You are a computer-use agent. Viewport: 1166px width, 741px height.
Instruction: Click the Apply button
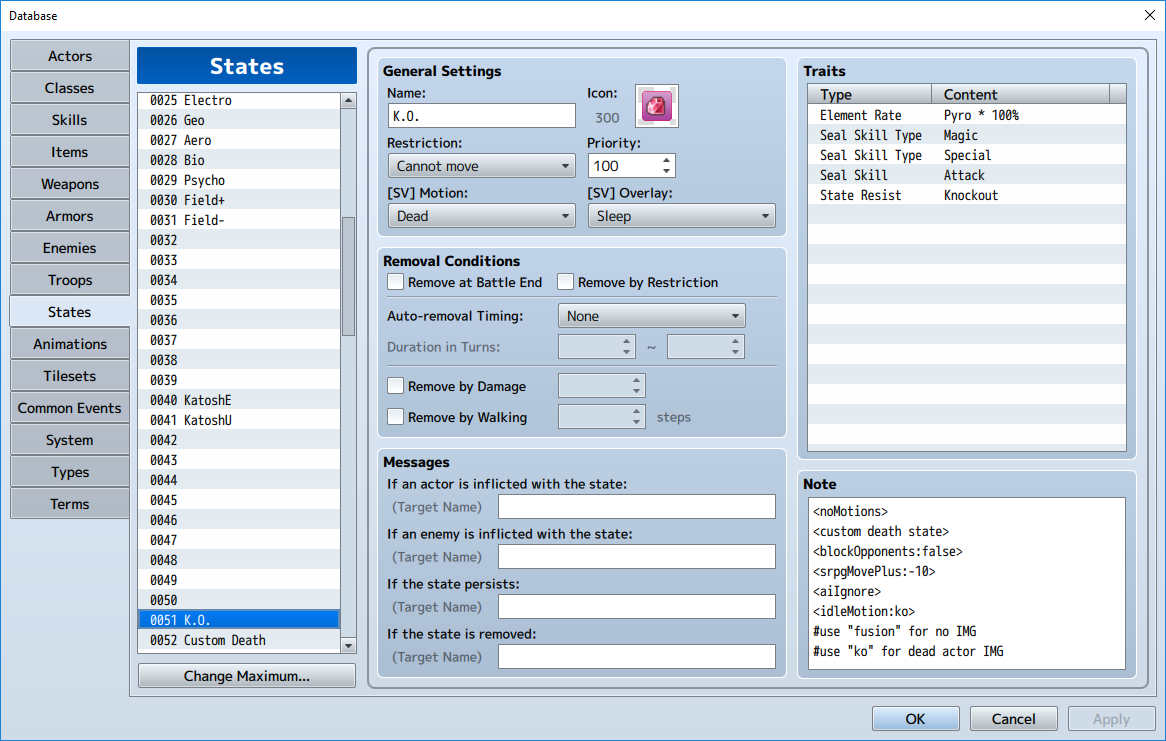point(1112,719)
